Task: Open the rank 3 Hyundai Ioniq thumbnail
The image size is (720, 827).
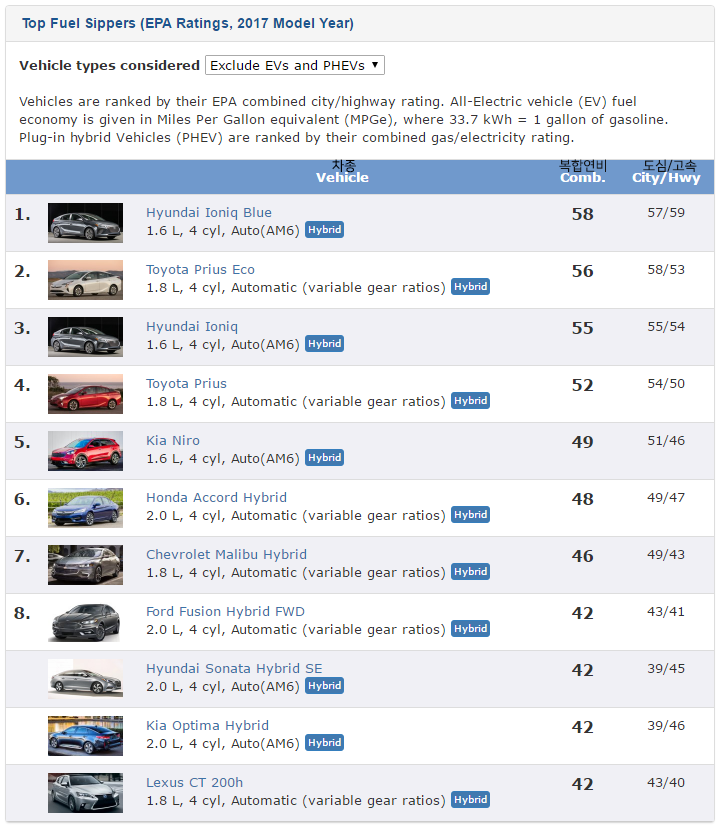Action: click(85, 337)
